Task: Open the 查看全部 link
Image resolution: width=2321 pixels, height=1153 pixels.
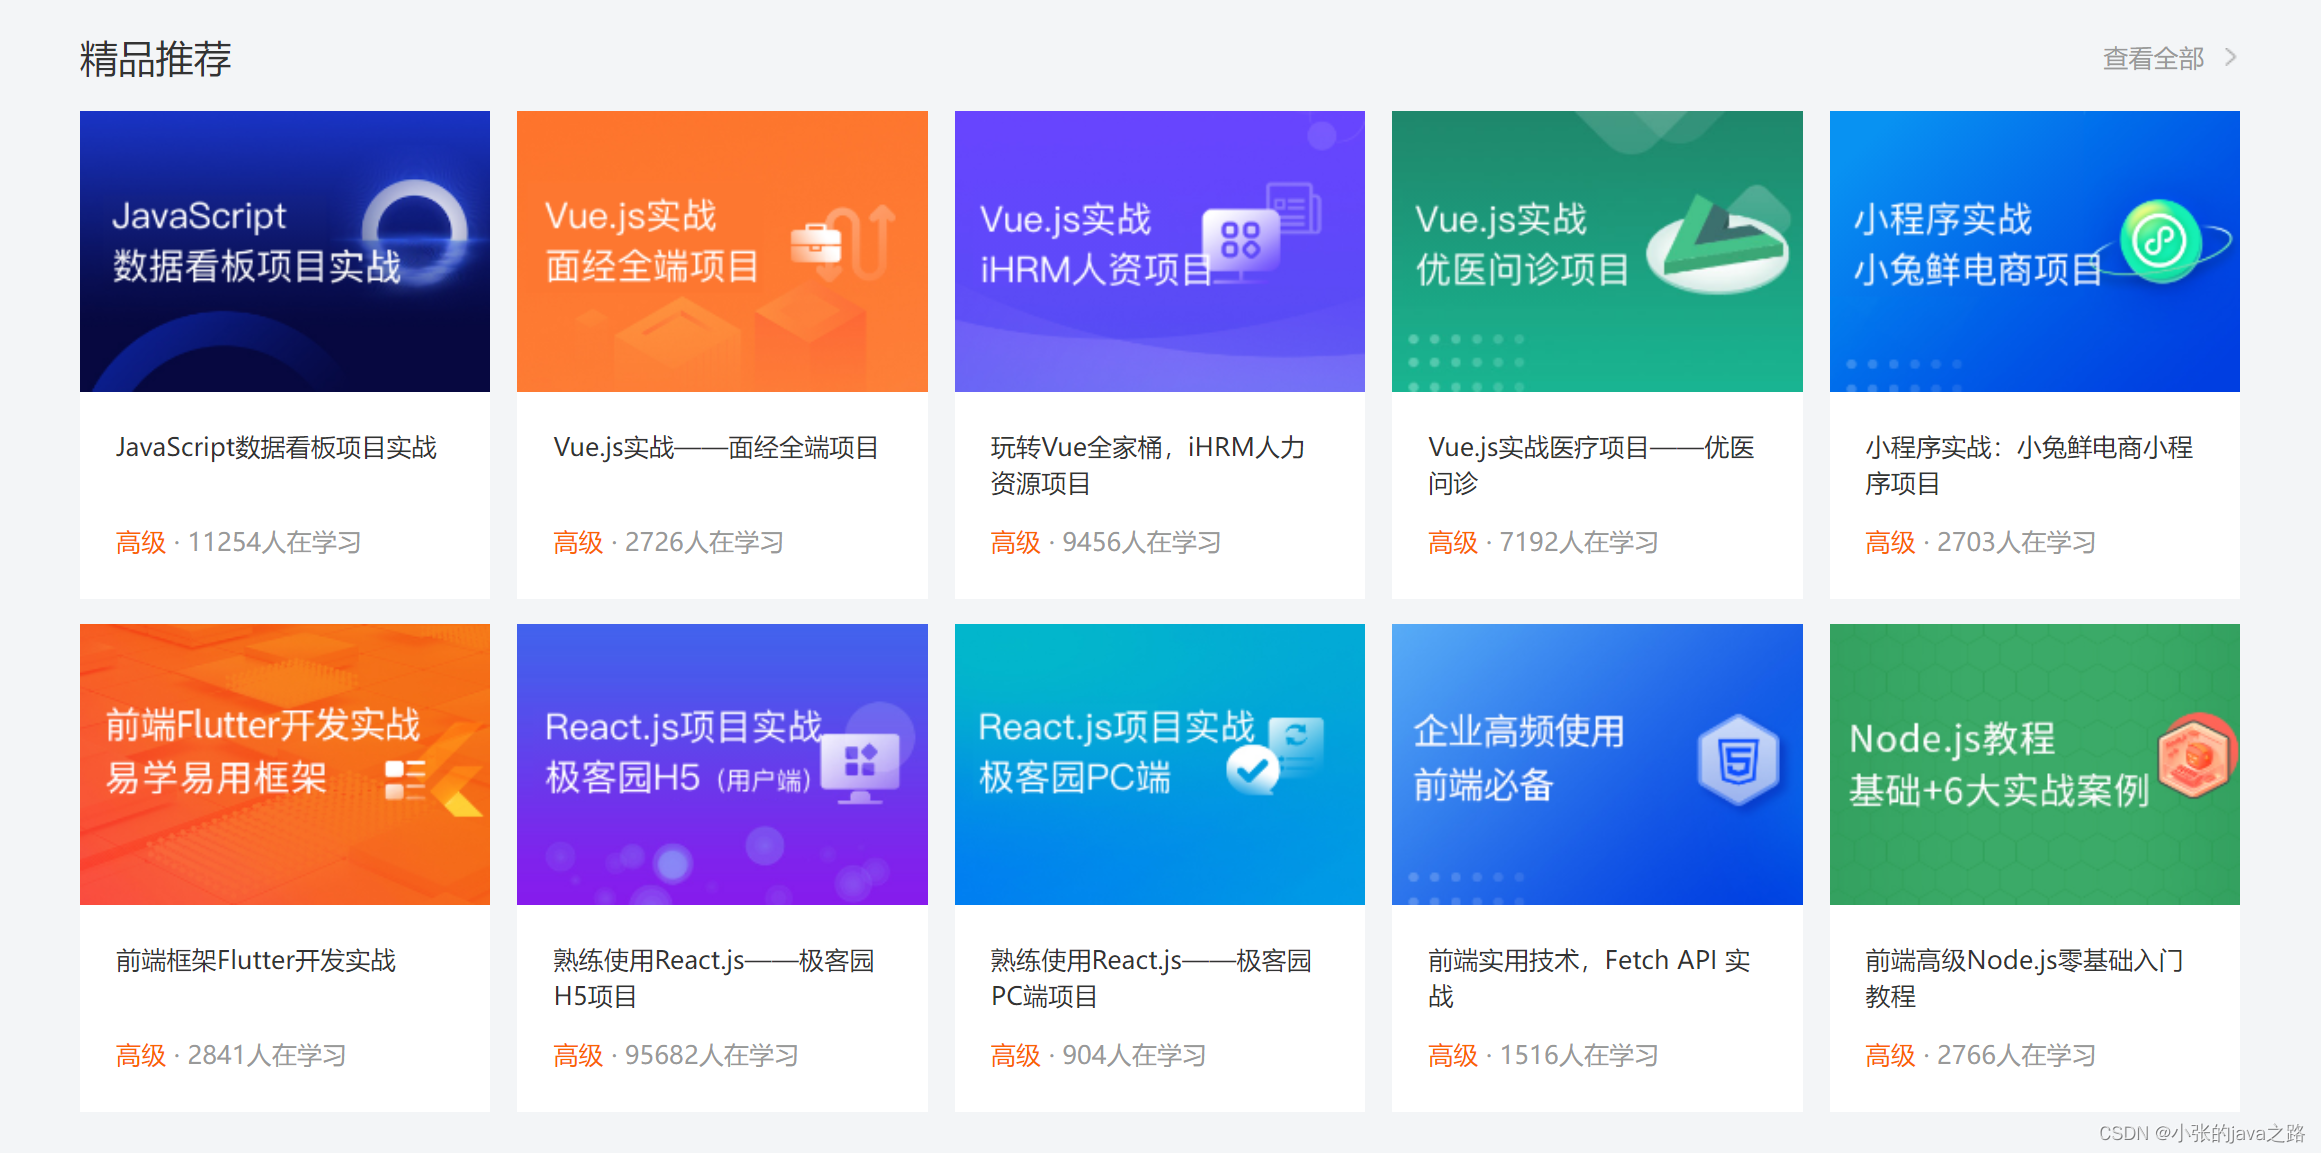Action: pos(2153,59)
